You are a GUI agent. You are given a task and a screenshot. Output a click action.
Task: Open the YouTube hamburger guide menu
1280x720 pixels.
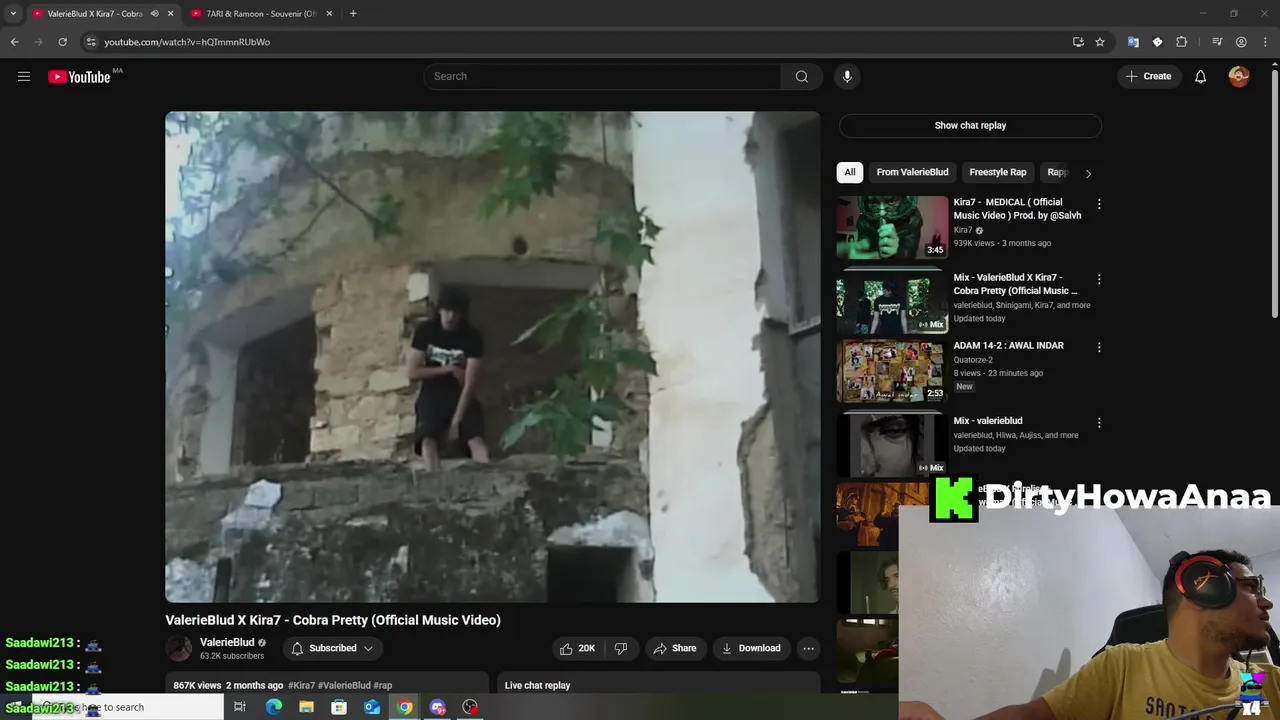(24, 76)
